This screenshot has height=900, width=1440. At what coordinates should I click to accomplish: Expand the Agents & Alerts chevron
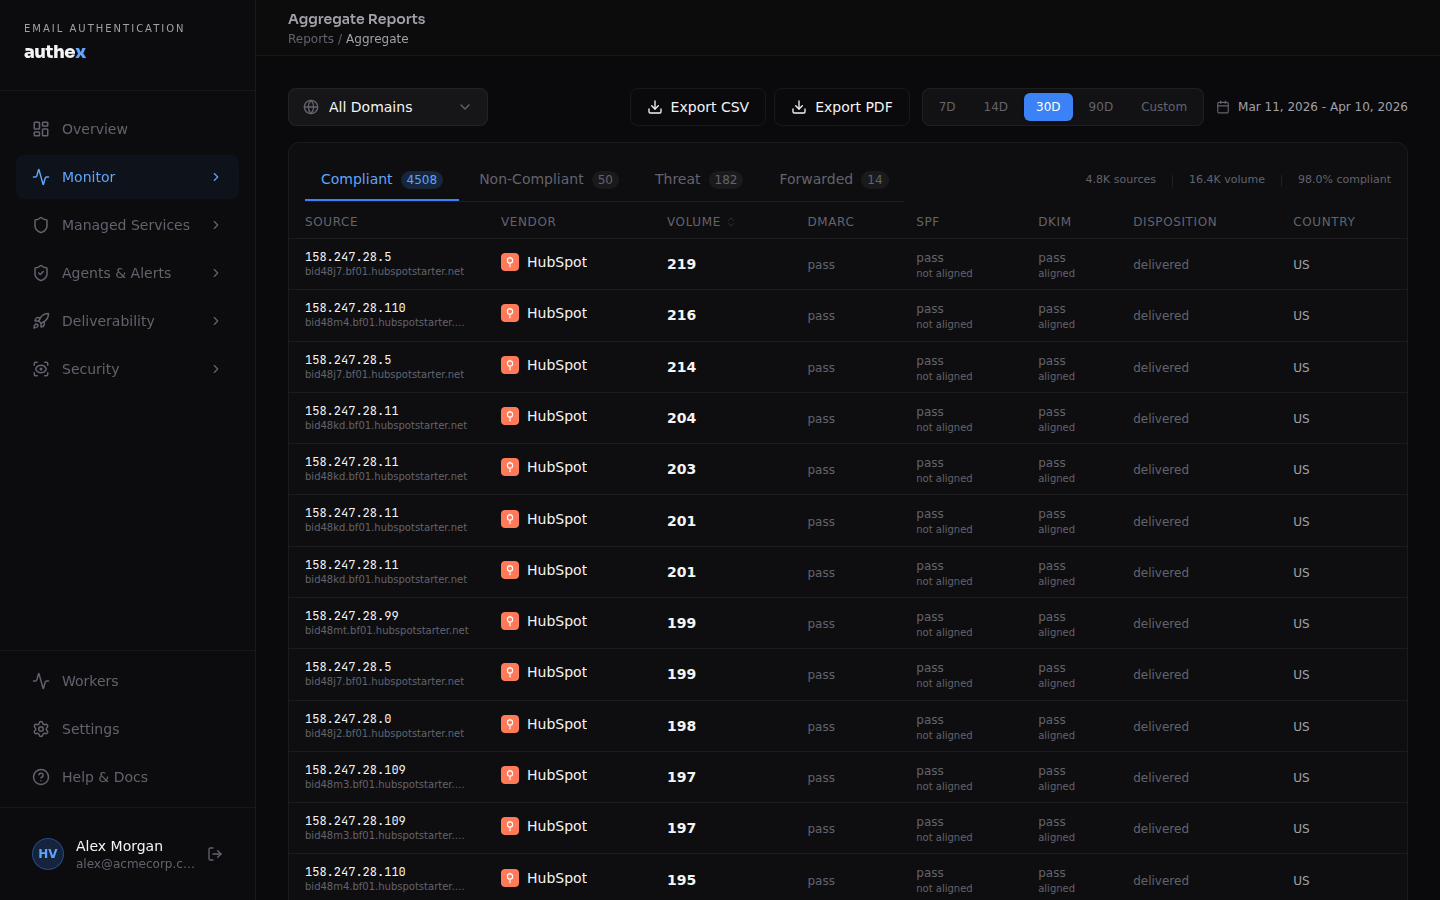(x=216, y=273)
